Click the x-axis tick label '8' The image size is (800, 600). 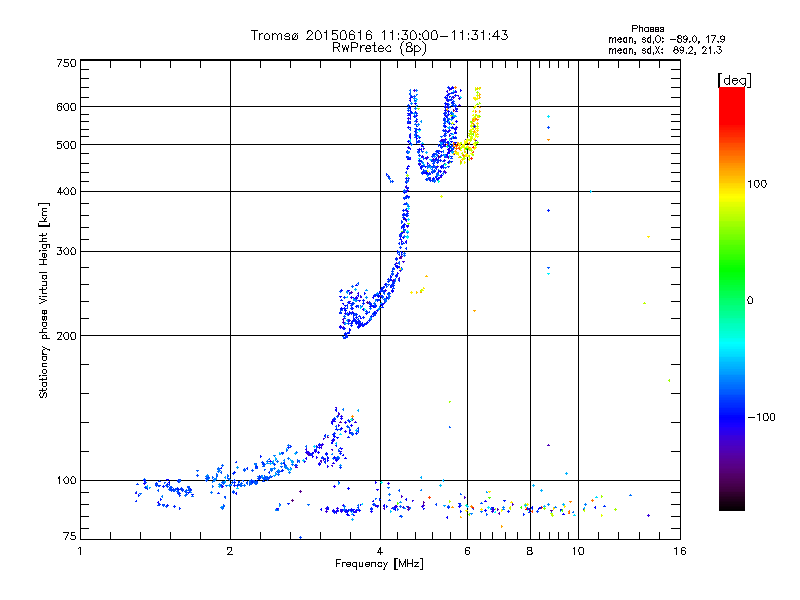(530, 551)
